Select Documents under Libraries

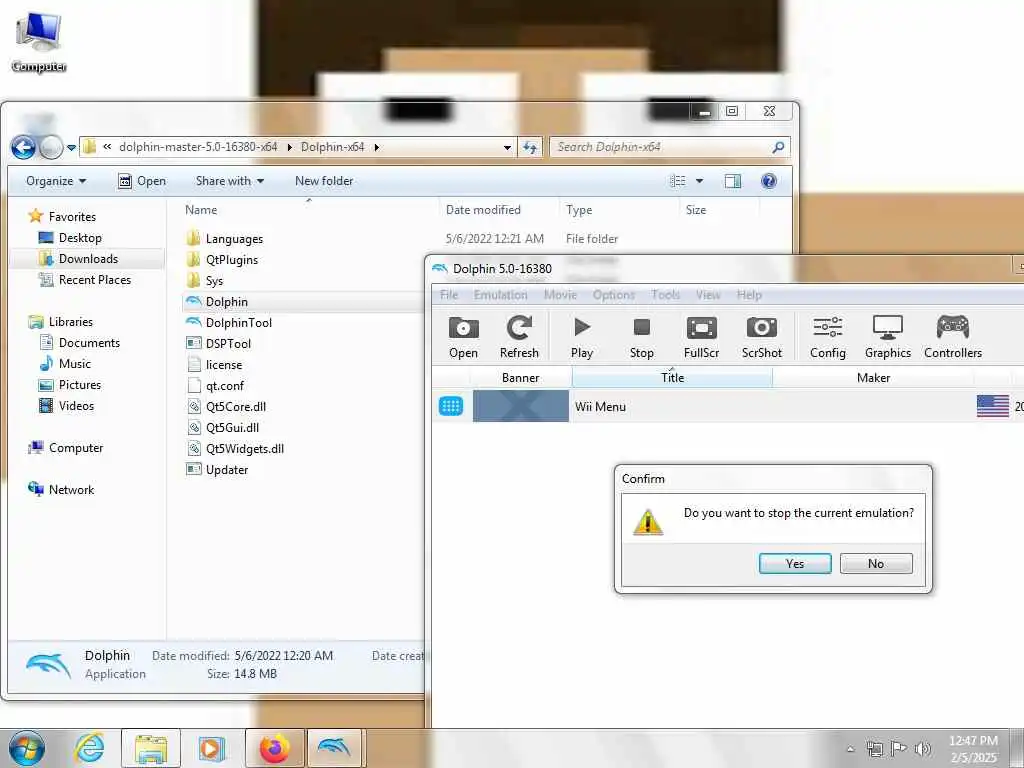pyautogui.click(x=89, y=343)
